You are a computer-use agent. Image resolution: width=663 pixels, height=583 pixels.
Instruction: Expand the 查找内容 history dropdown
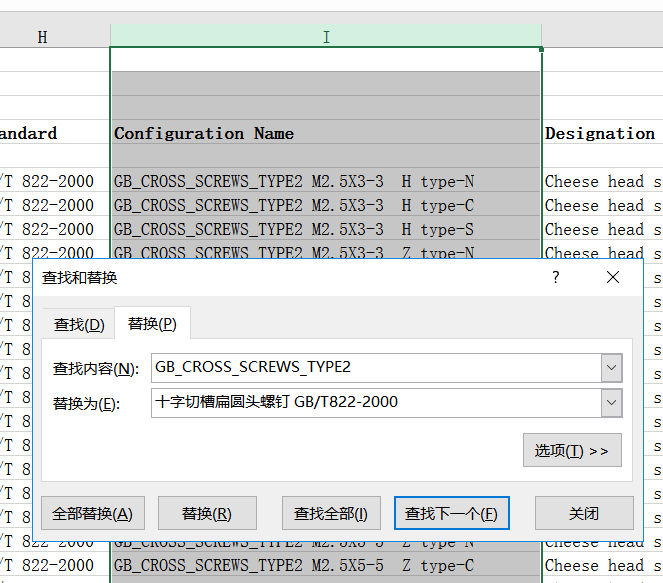point(611,367)
